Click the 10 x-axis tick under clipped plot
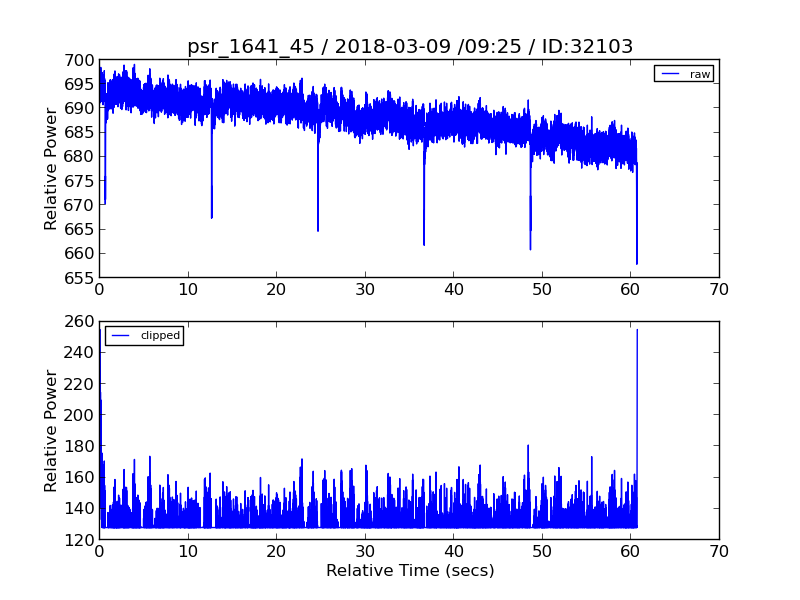This screenshot has width=800, height=600. (188, 552)
